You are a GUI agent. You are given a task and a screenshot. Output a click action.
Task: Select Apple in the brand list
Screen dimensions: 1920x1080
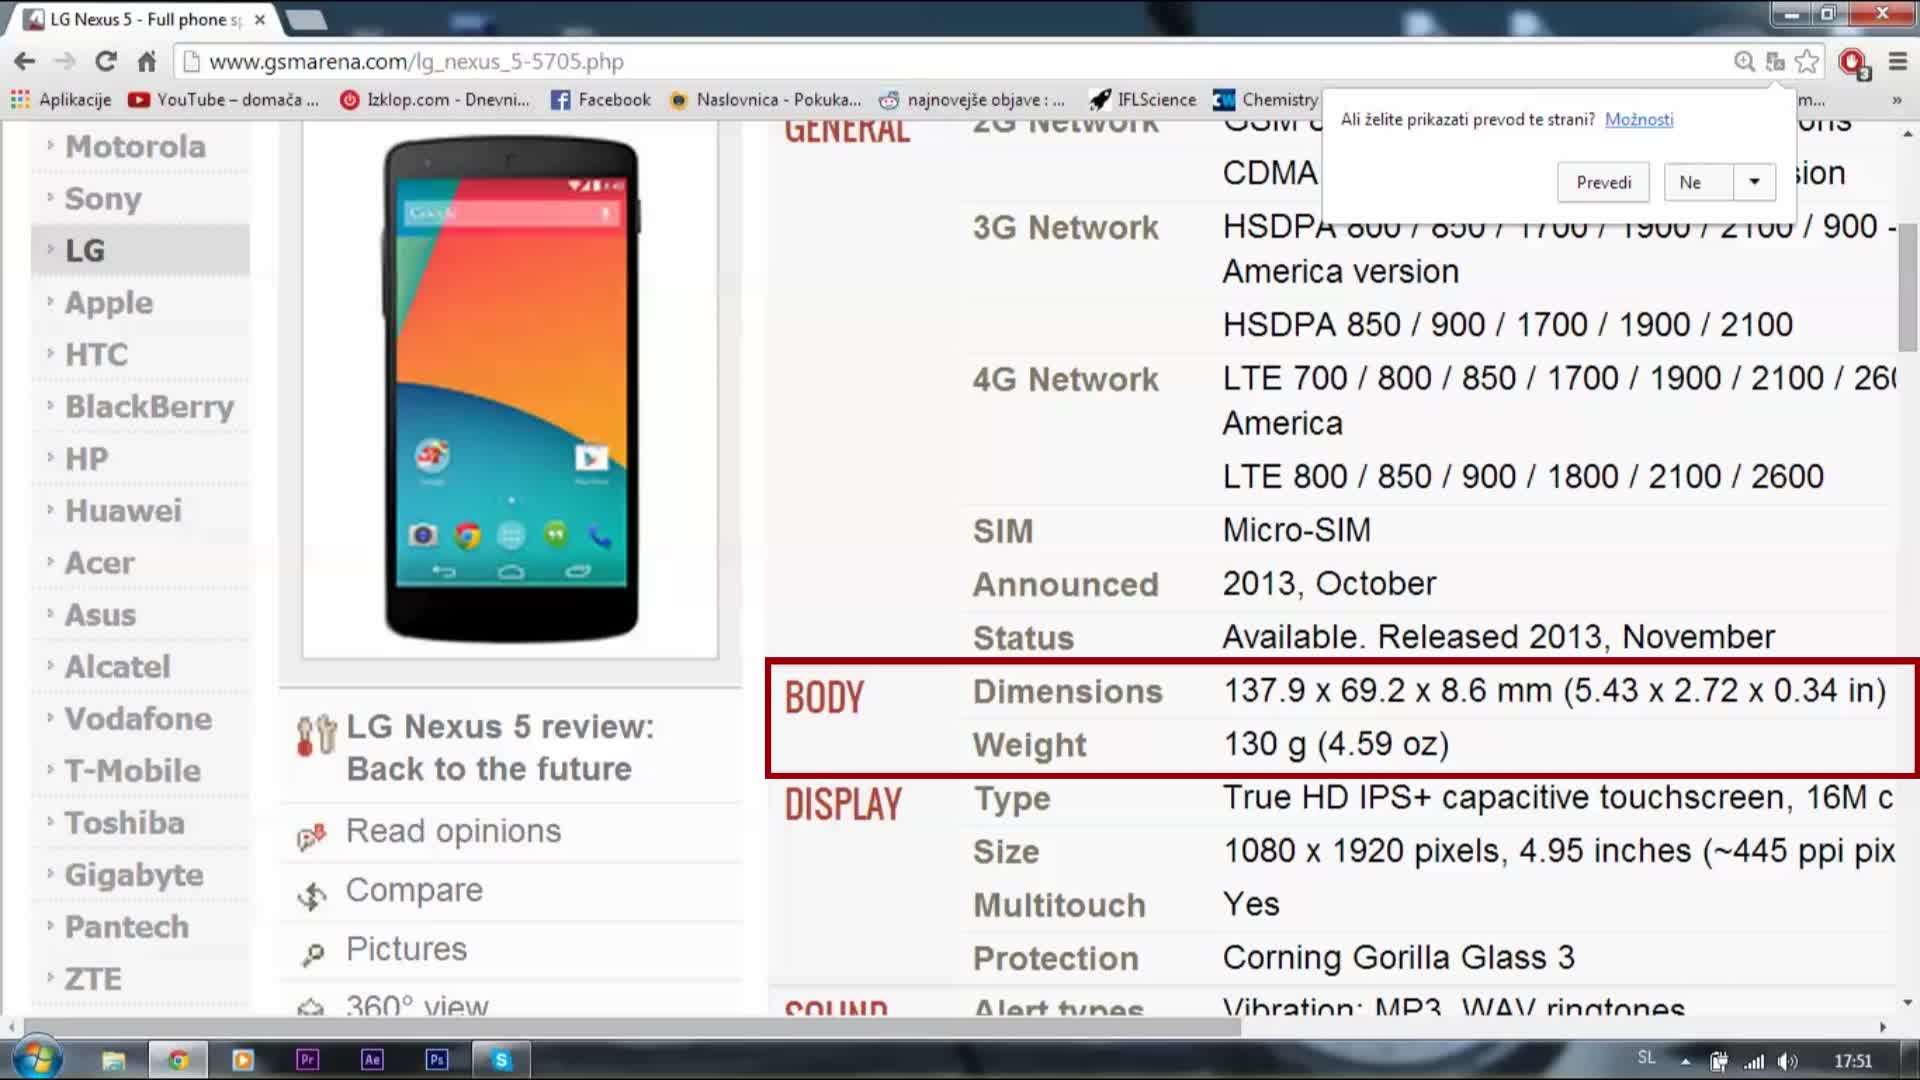pos(109,303)
